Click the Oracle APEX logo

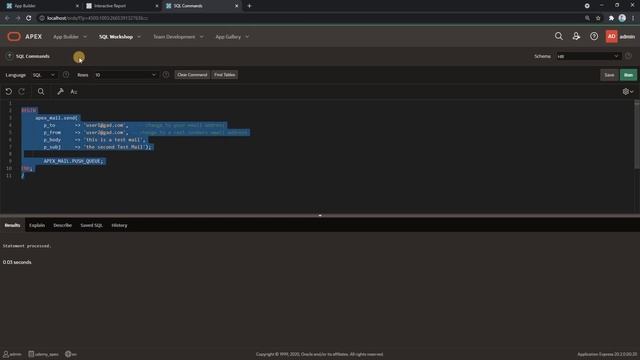24,37
